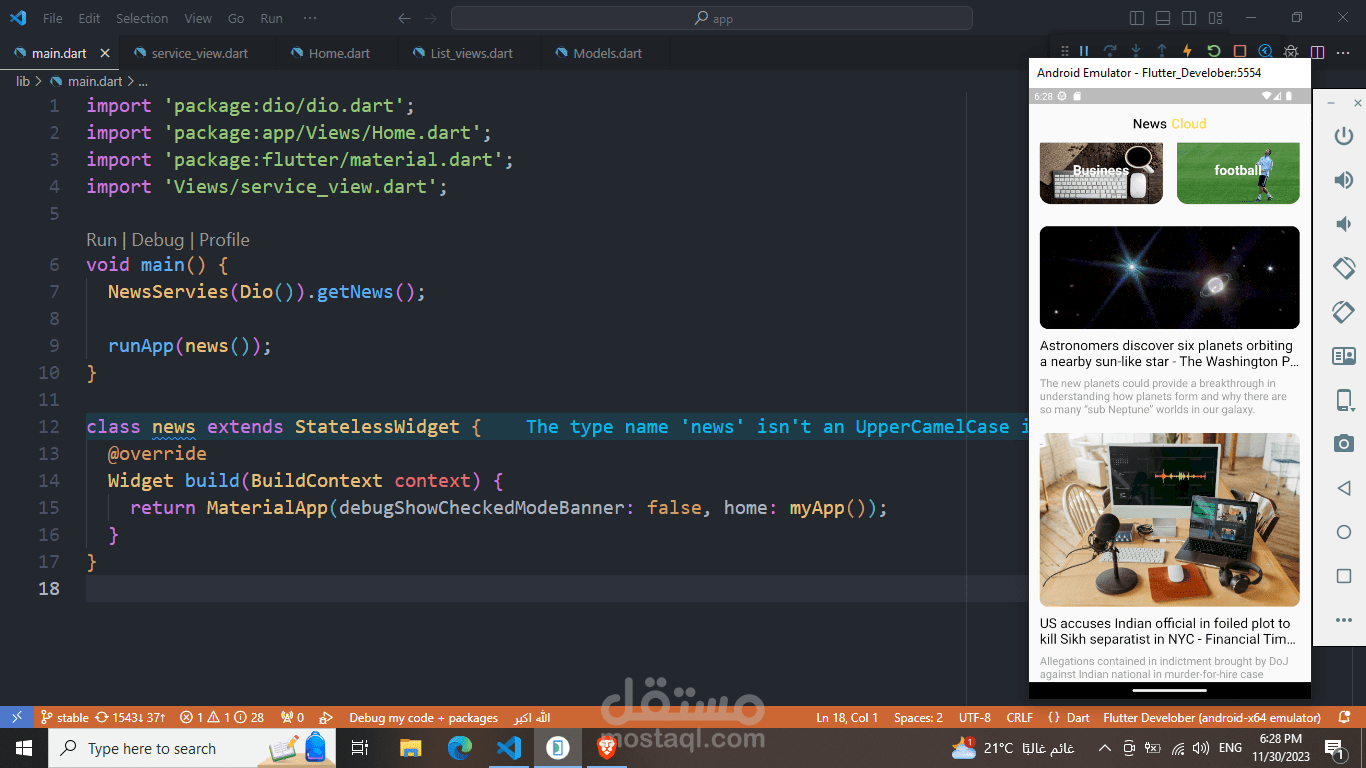Restart debugging with the green circular arrow
Screen dimensions: 1366x768
pos(1213,51)
